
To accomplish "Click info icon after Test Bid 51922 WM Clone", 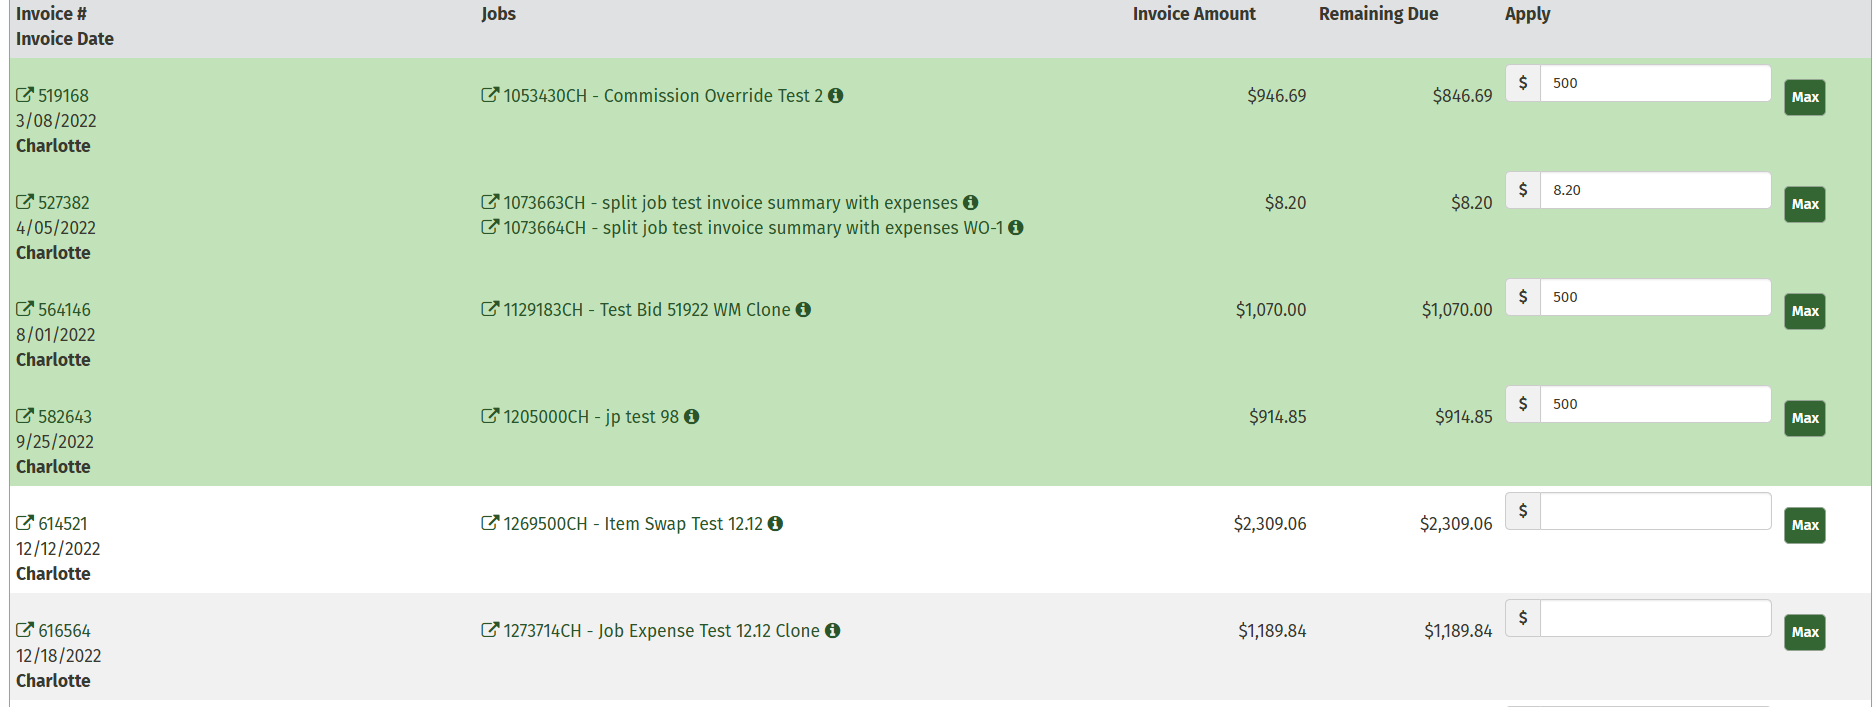I will click(x=803, y=310).
